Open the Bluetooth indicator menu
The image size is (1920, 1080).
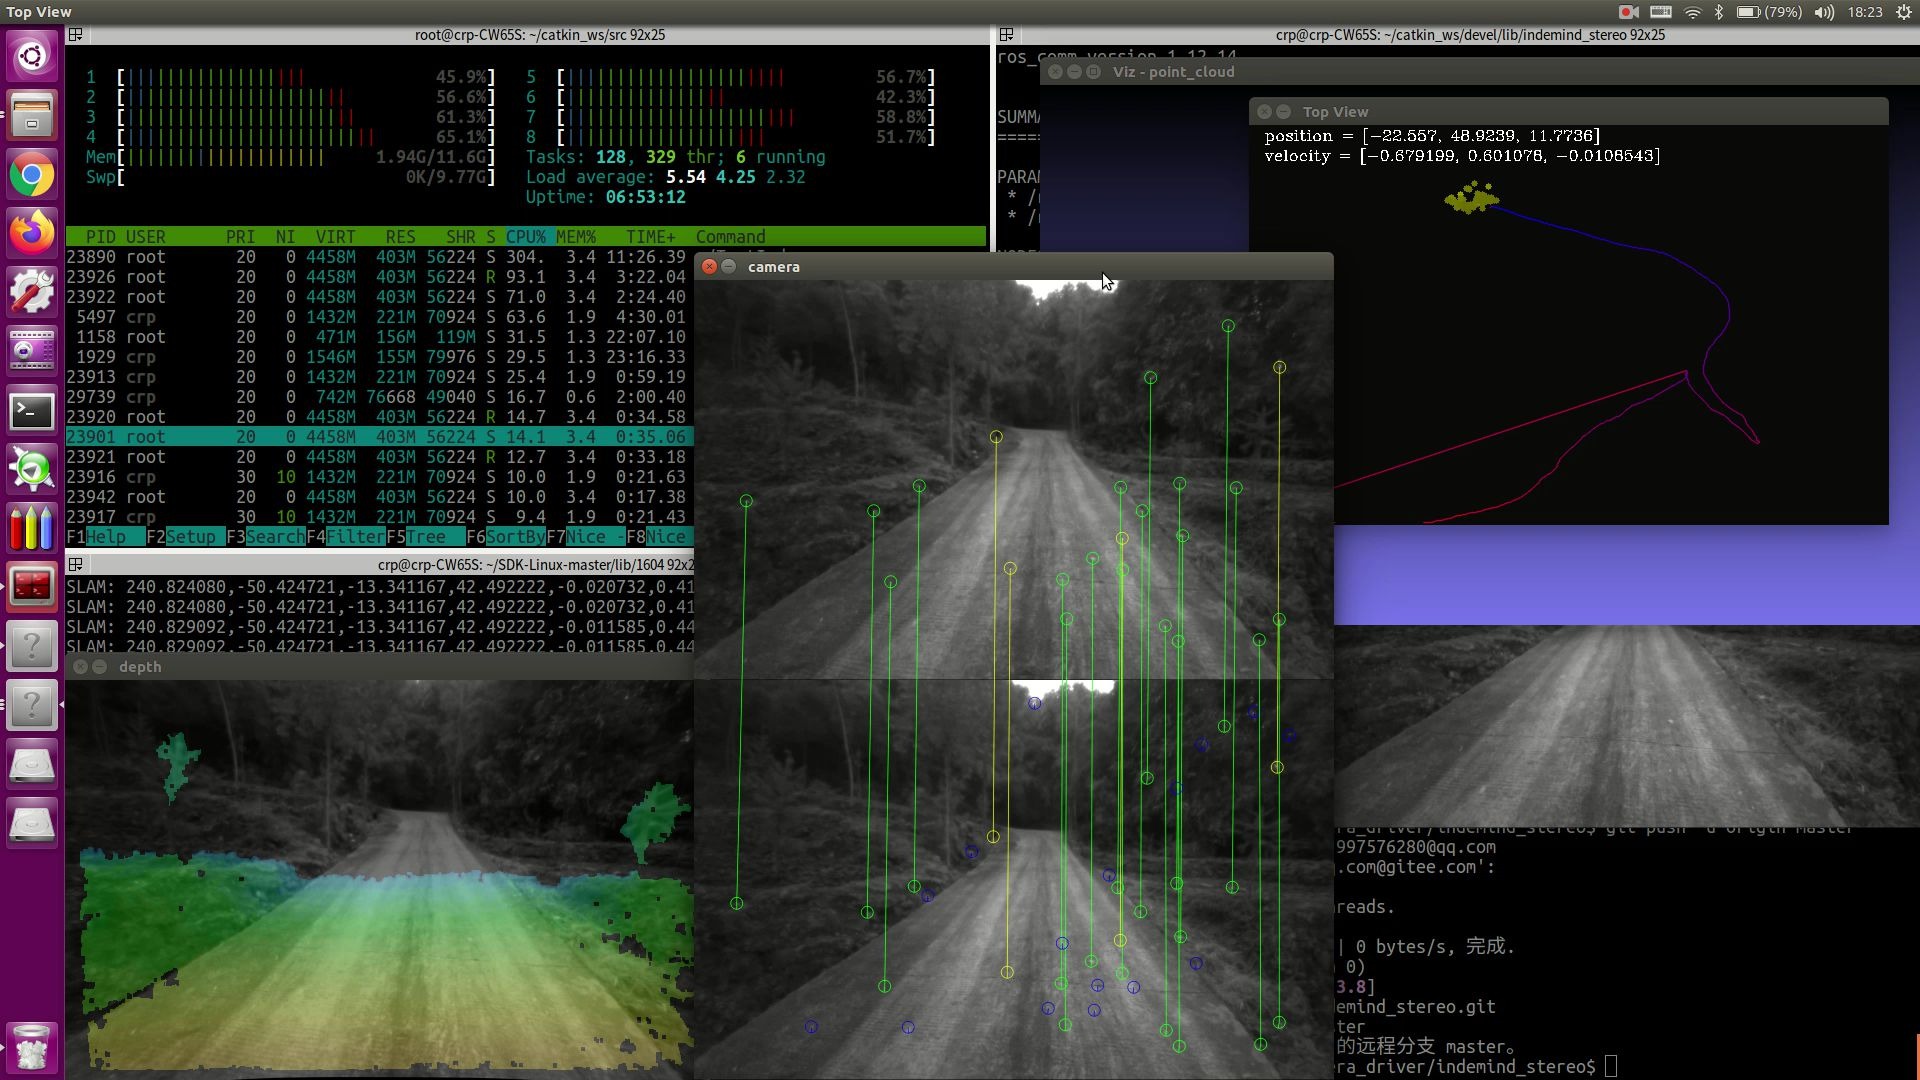point(1719,12)
